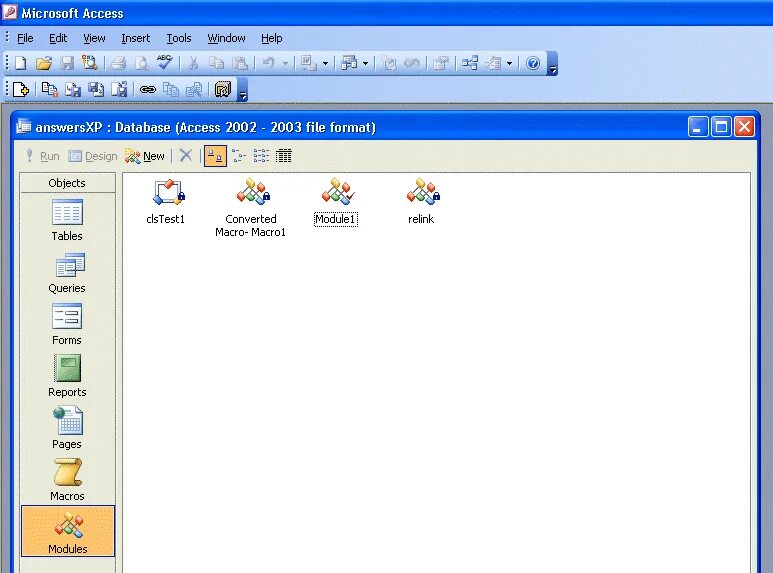Click the New Object icon beside Relationships

pyautogui.click(x=493, y=63)
